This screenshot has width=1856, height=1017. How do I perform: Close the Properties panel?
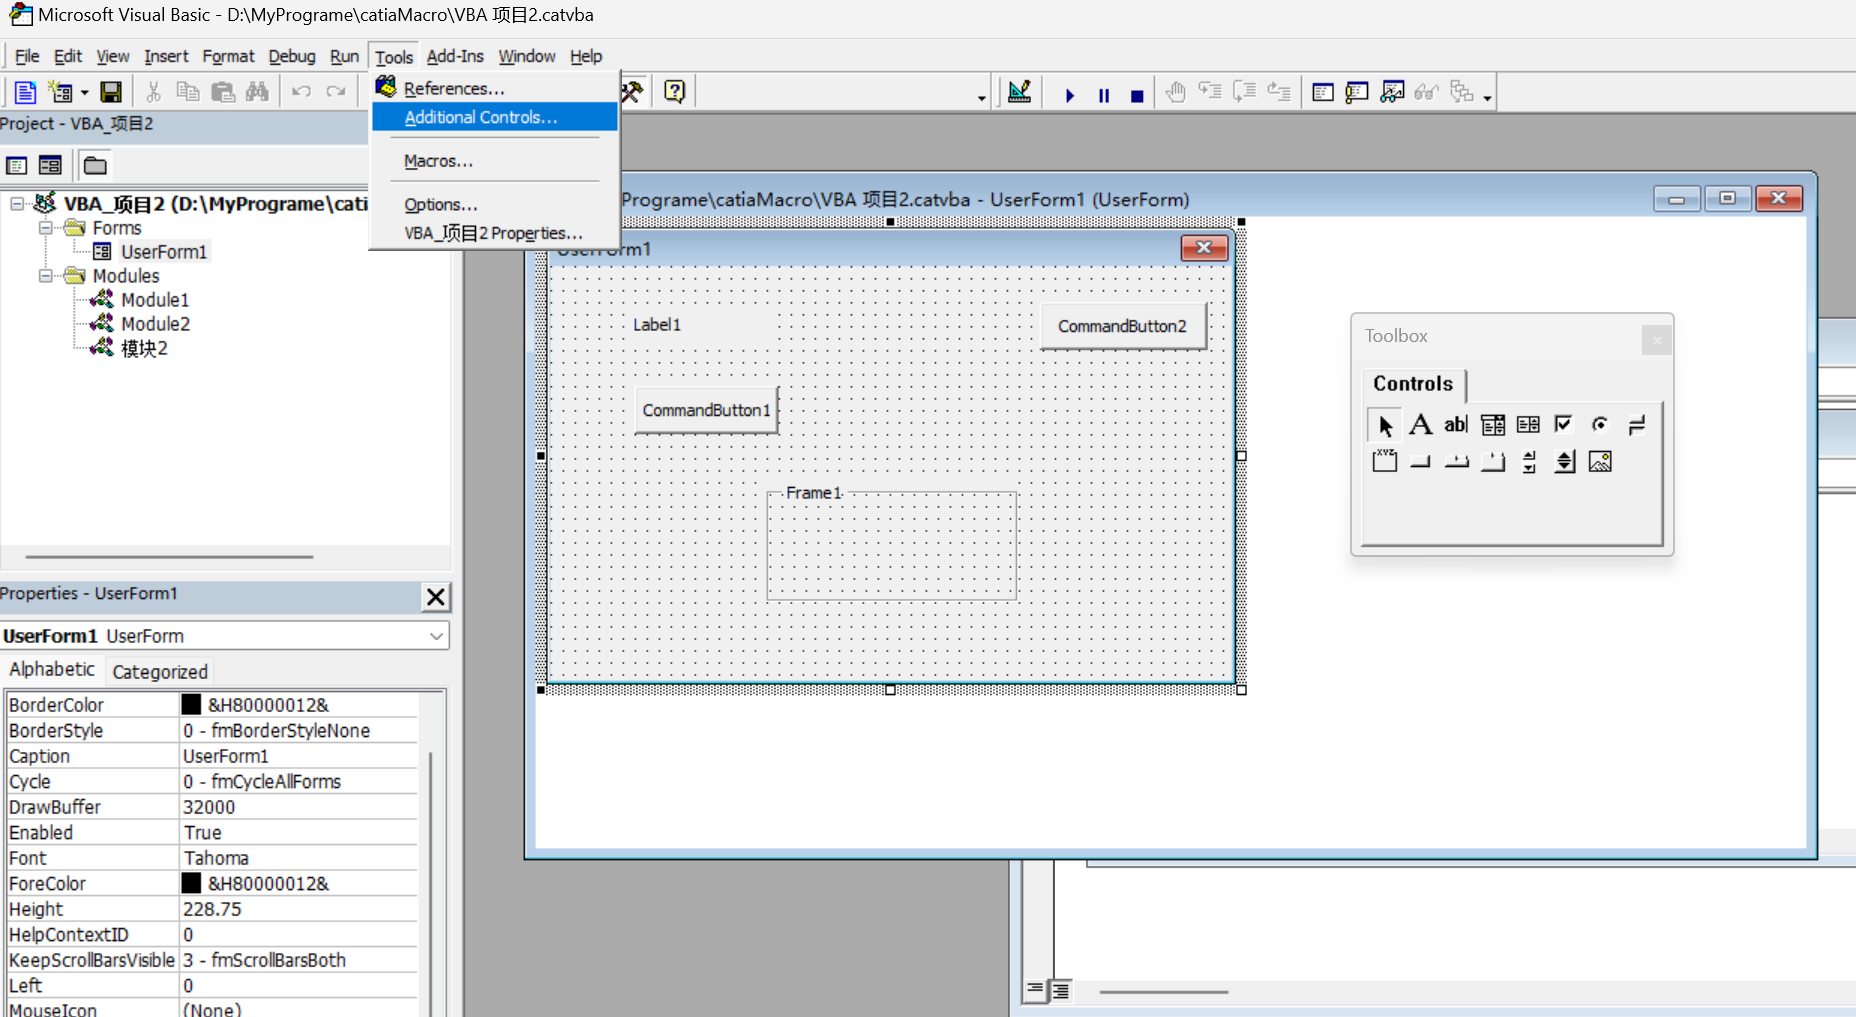pos(436,597)
